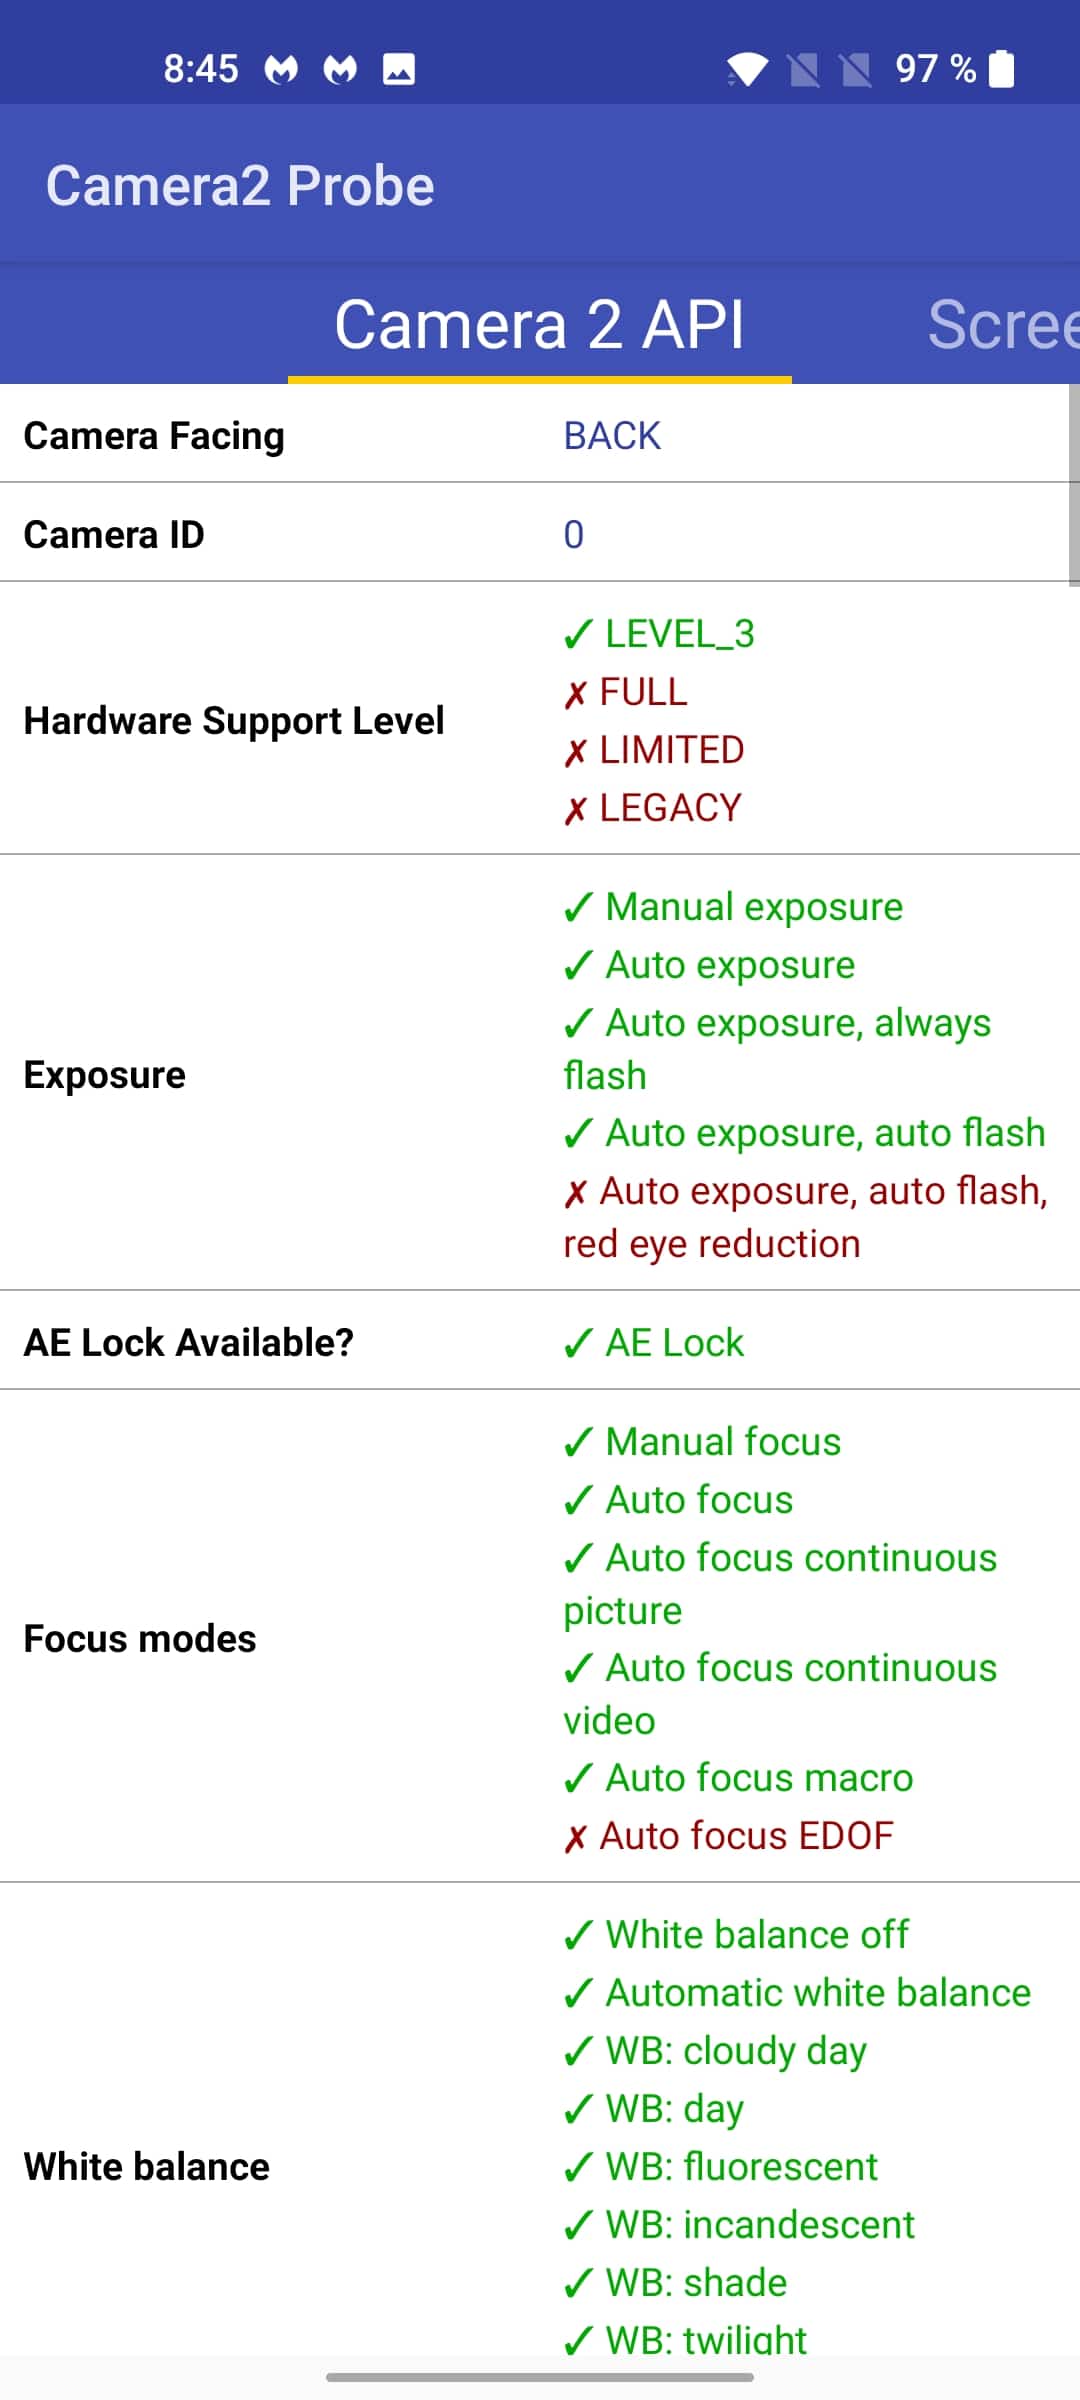1080x2400 pixels.
Task: Tap the Manual exposure entry
Action: 733,907
